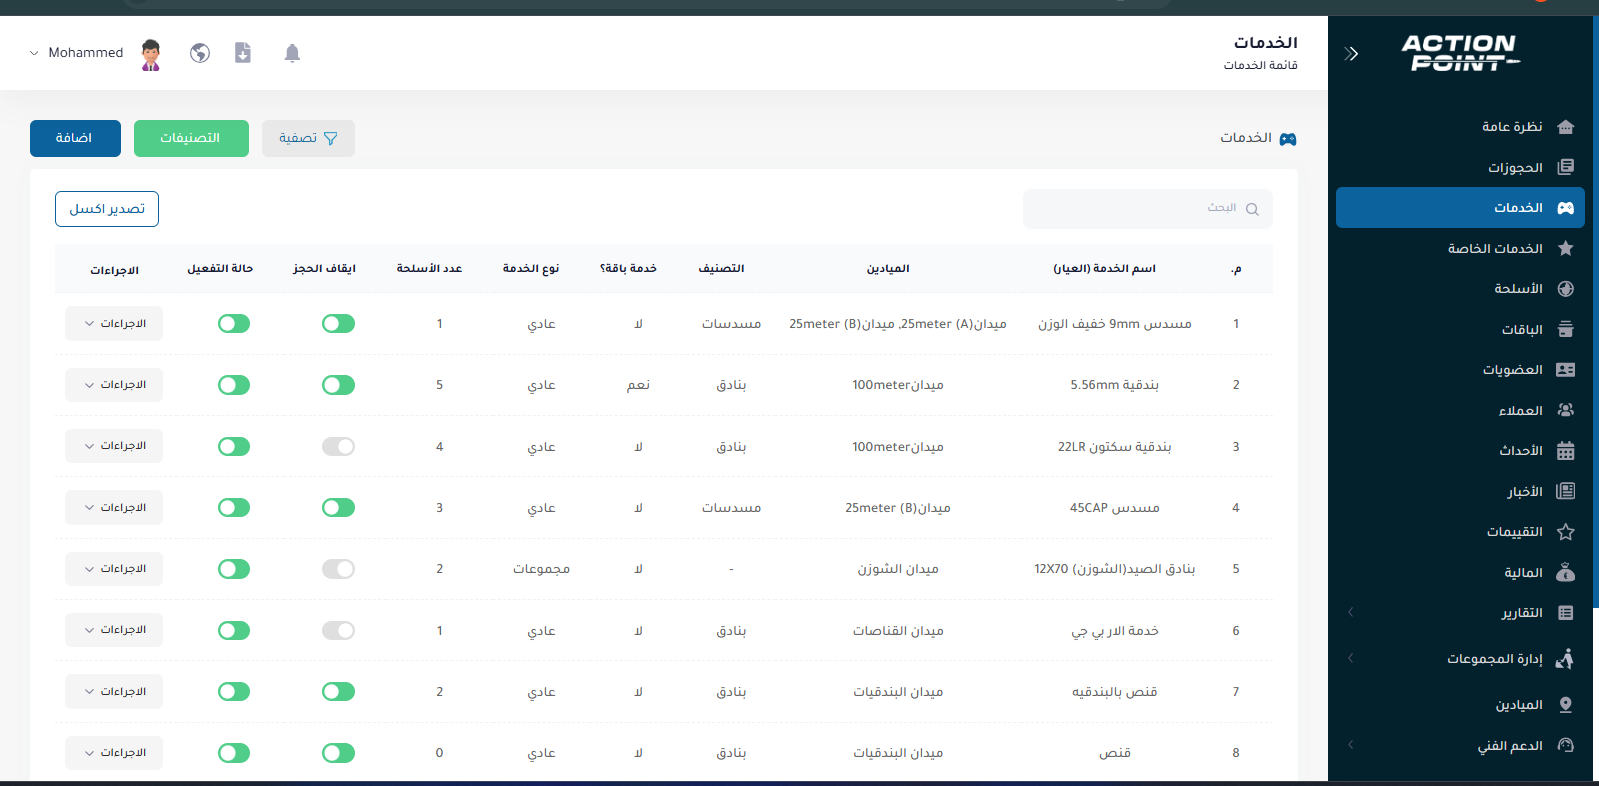1599x786 pixels.
Task: Toggle booking stop for بندقية 5.56mm
Action: (338, 385)
